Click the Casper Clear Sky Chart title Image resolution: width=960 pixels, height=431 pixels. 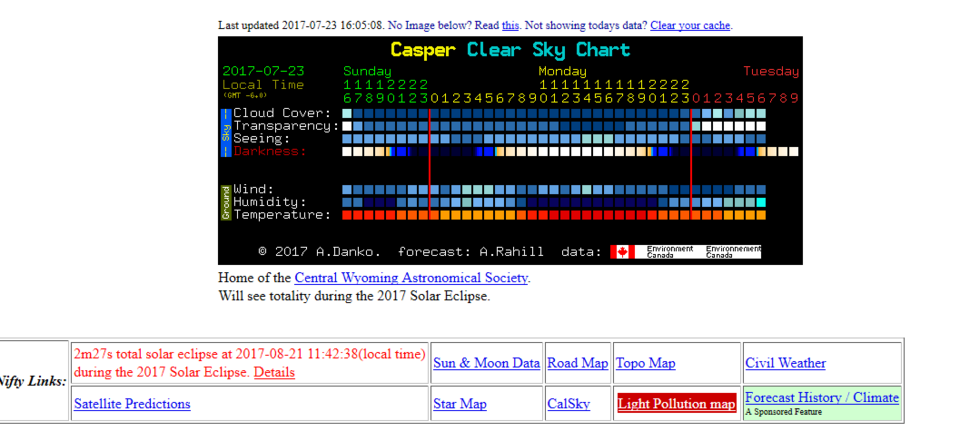[510, 50]
